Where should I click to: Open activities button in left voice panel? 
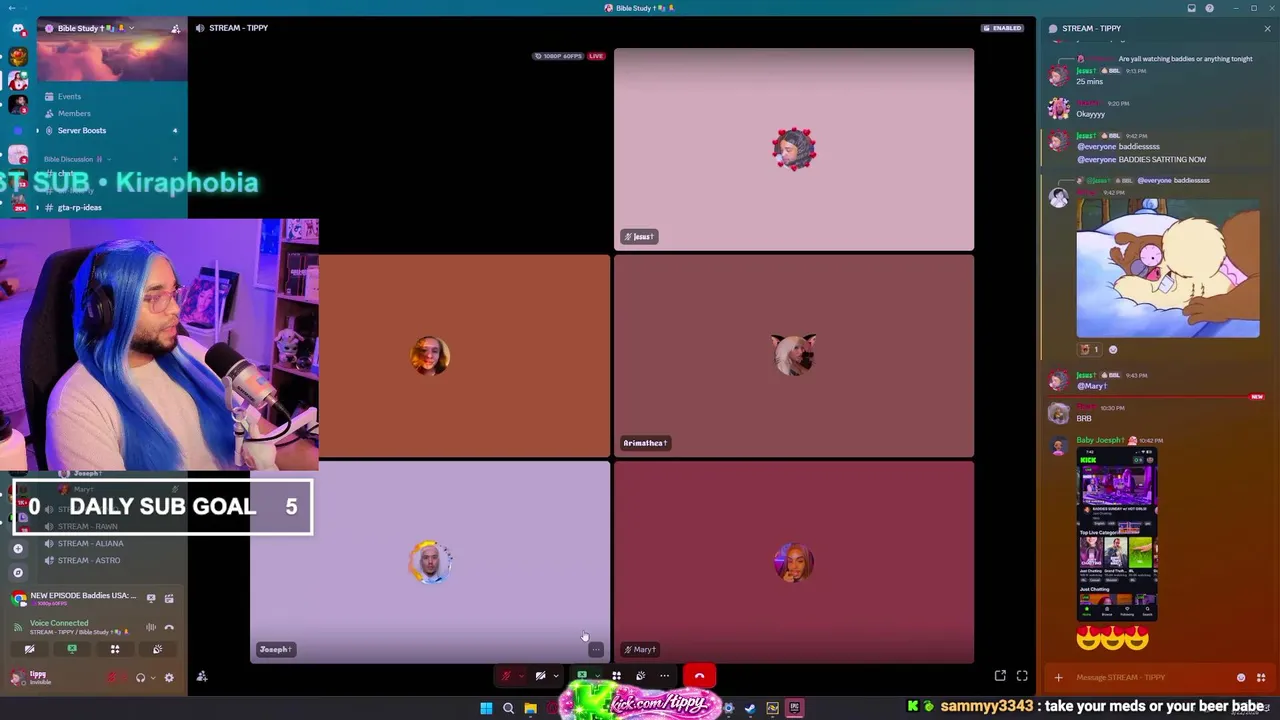(x=115, y=649)
